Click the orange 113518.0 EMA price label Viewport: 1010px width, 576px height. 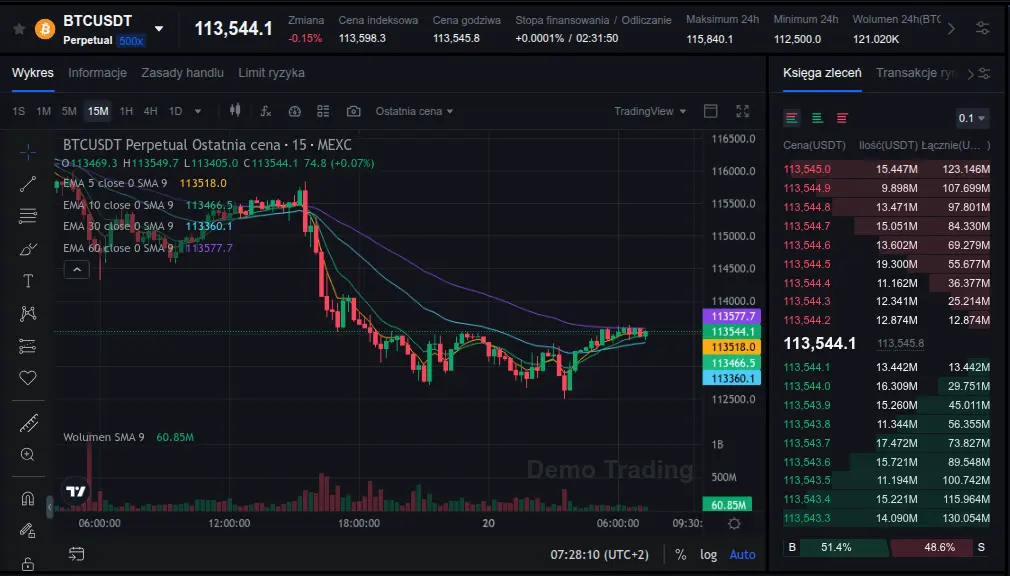732,347
